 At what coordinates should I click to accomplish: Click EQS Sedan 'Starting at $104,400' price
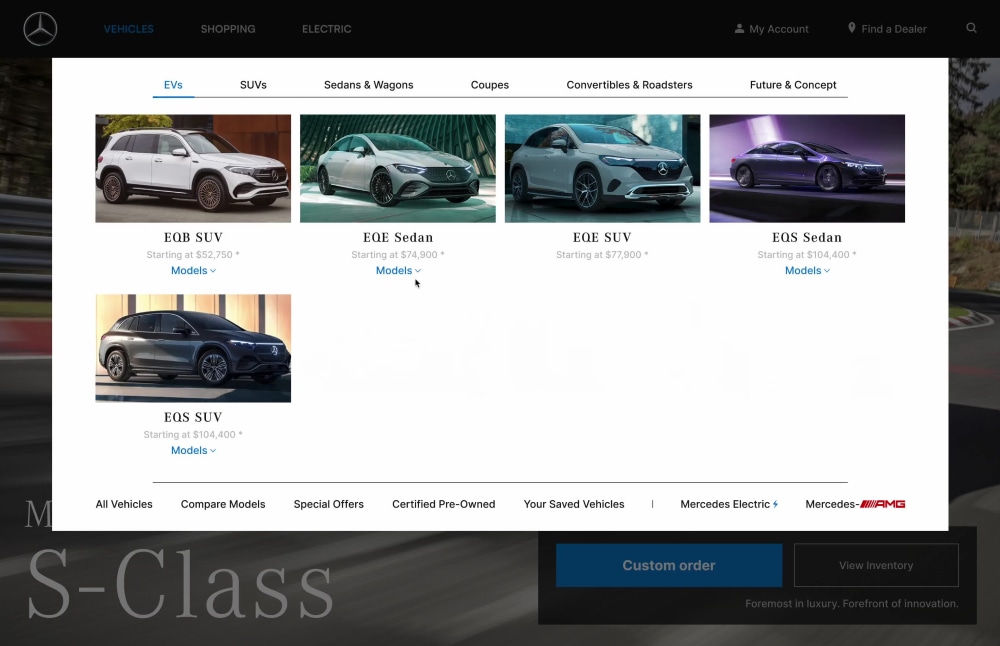(x=807, y=254)
